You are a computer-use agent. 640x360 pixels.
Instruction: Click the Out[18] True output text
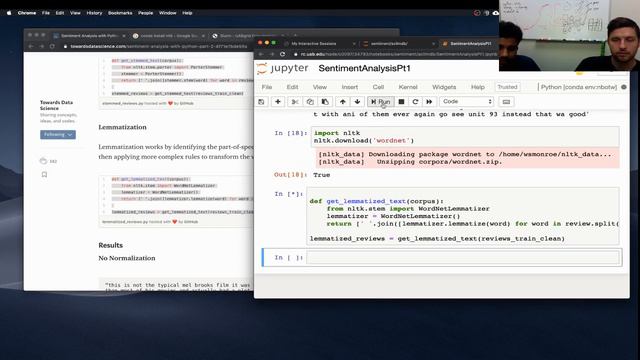point(322,175)
